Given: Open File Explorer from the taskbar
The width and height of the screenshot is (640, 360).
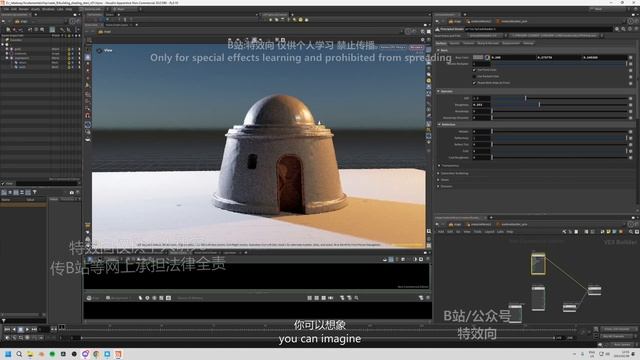Looking at the screenshot, I should (30, 354).
